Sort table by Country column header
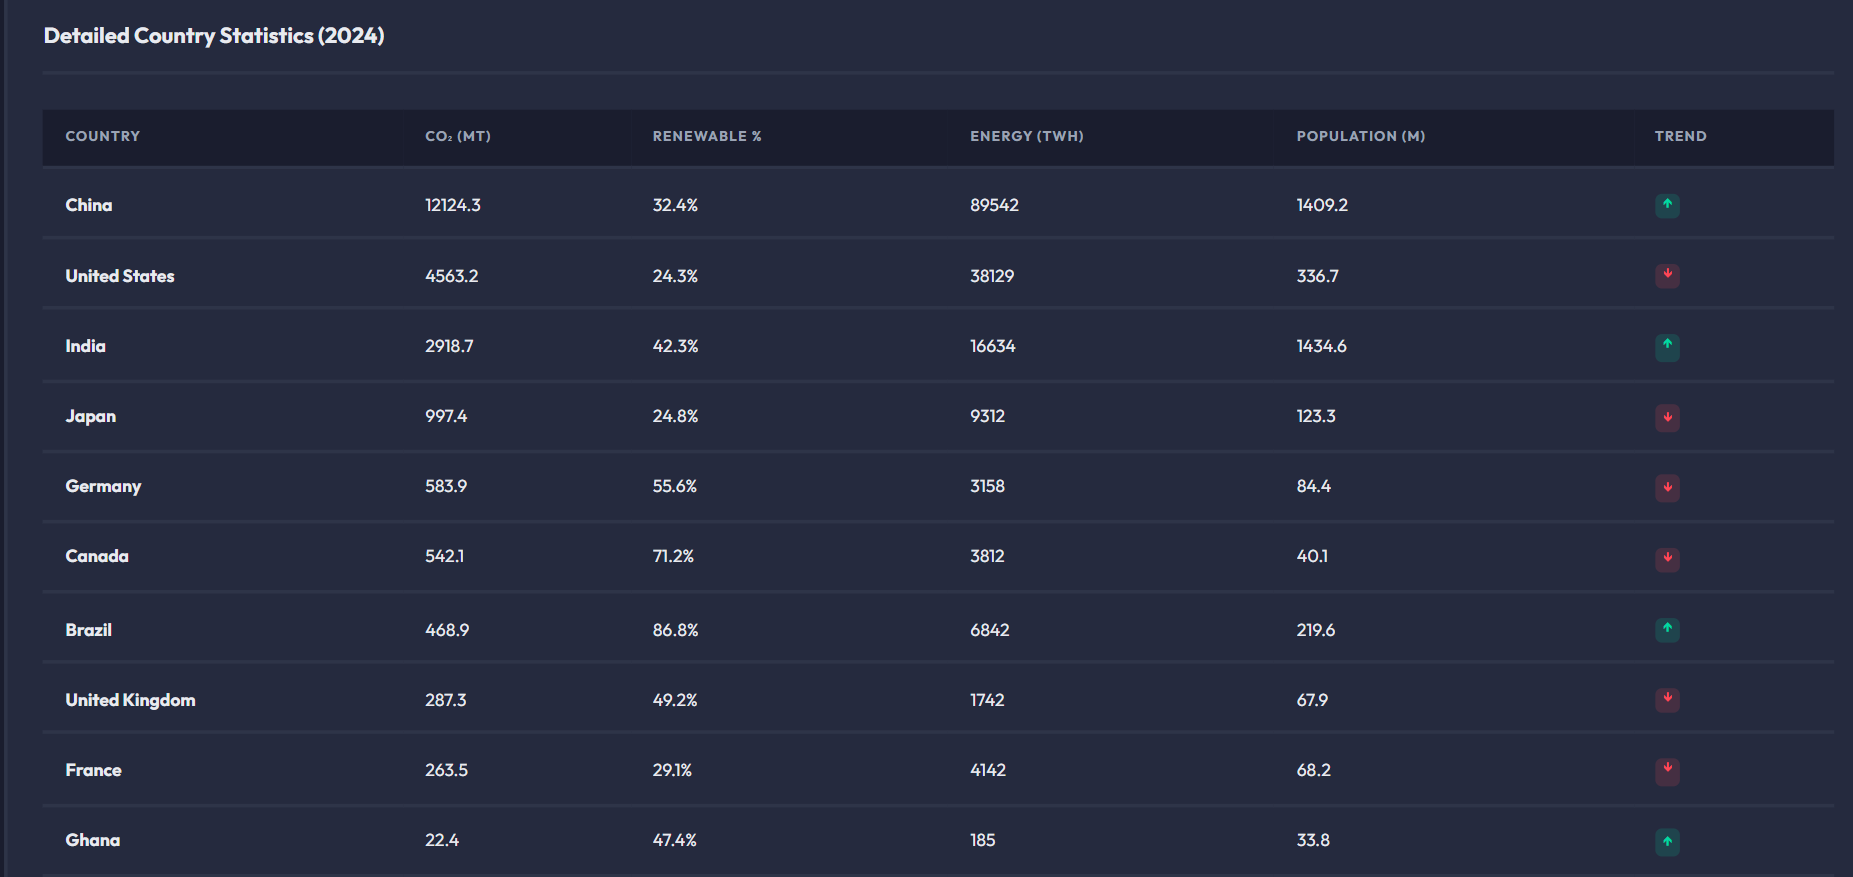Image resolution: width=1853 pixels, height=877 pixels. click(x=103, y=136)
